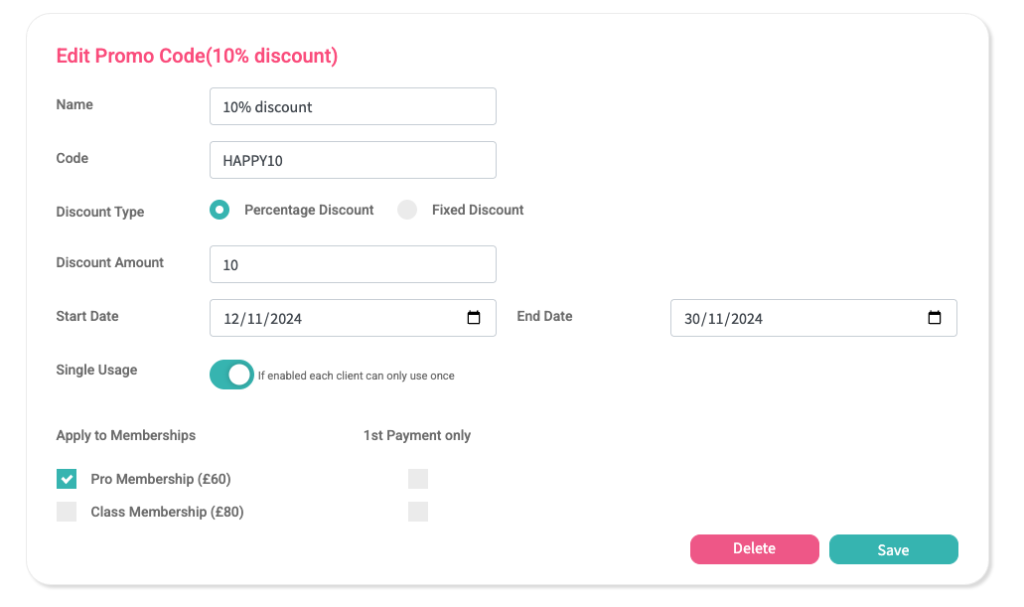The width and height of the screenshot is (1024, 607).
Task: Click the Percentage Discount label text
Action: [x=309, y=210]
